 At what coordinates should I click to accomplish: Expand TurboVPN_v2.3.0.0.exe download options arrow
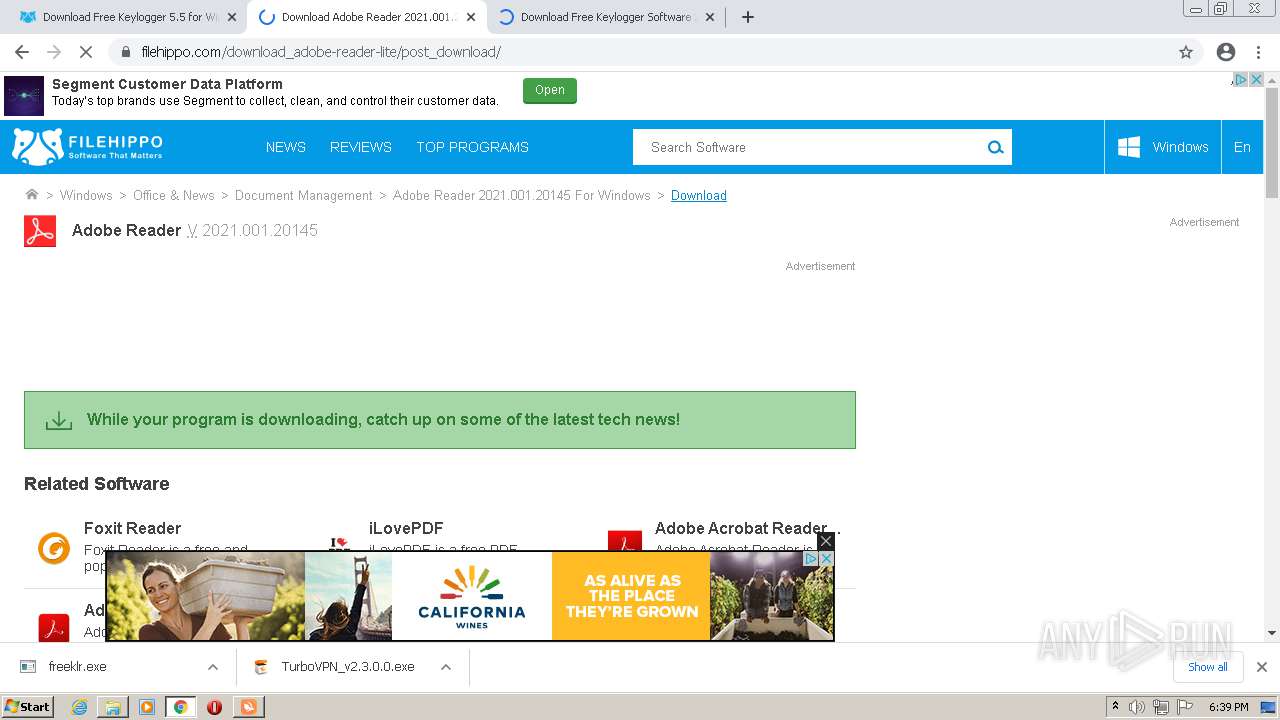[446, 667]
